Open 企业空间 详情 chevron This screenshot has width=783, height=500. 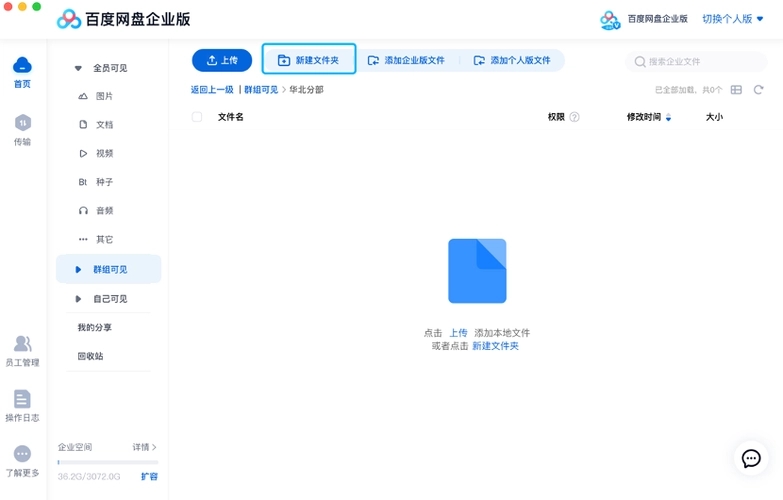(x=154, y=447)
